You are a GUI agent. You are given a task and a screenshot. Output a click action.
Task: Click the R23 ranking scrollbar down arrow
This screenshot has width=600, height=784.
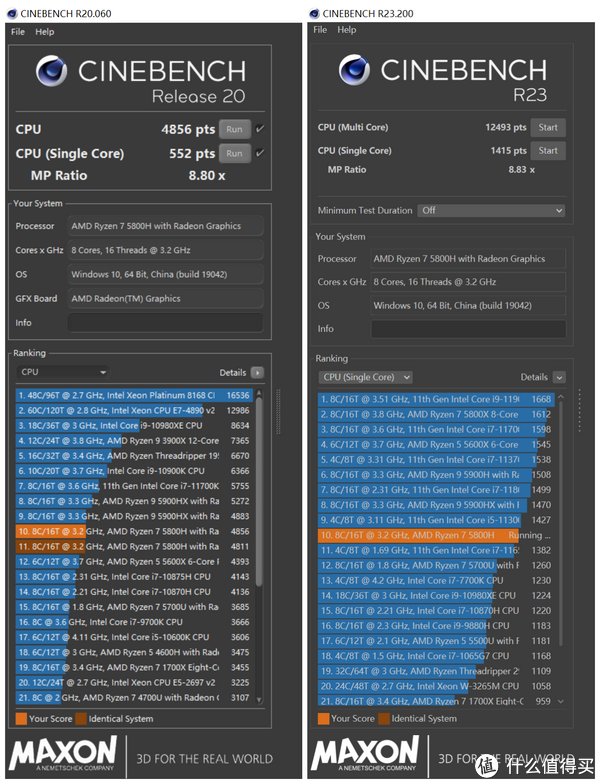pos(560,702)
